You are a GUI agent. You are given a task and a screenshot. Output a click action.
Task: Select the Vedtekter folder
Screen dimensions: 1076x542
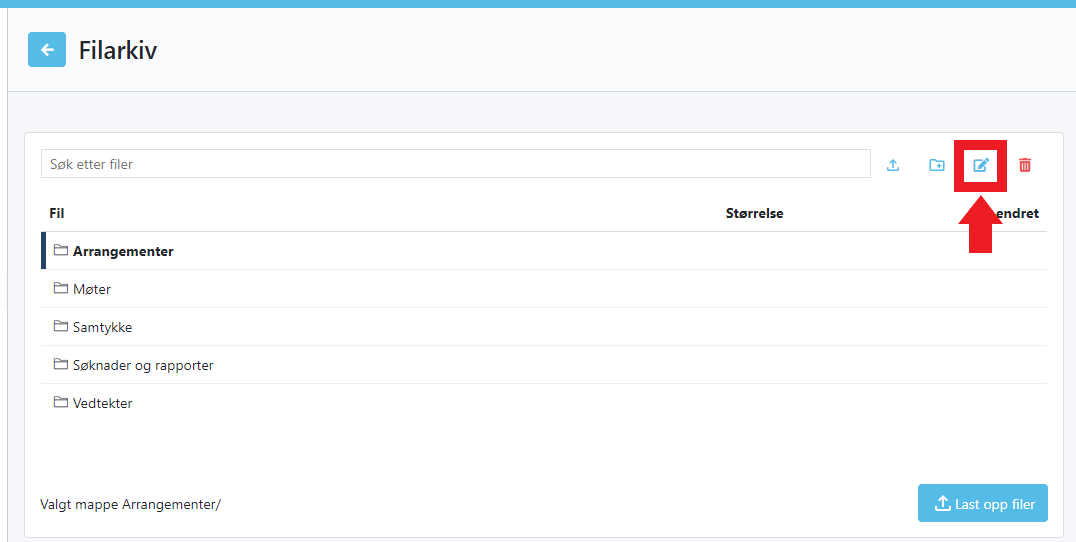(103, 404)
